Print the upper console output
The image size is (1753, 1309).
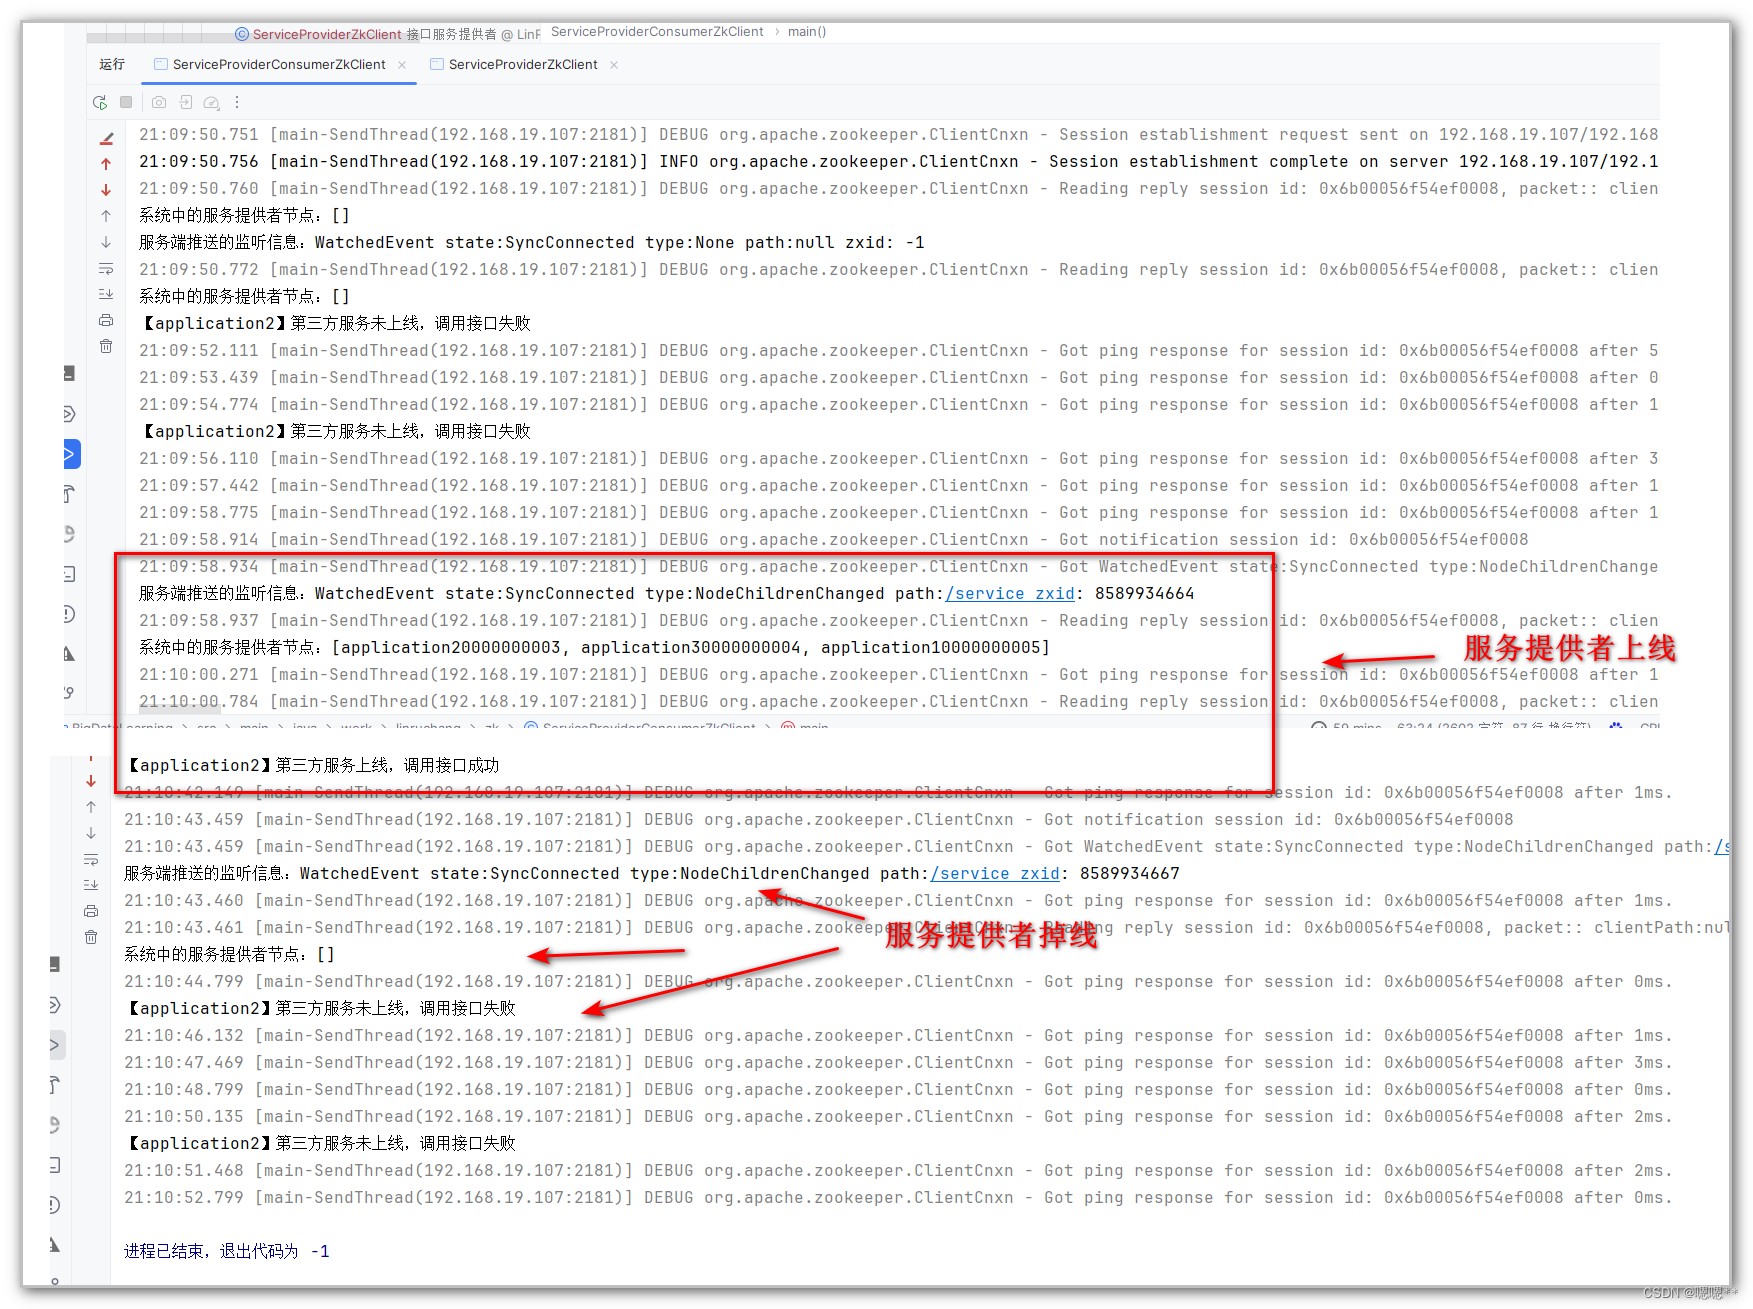tap(106, 320)
